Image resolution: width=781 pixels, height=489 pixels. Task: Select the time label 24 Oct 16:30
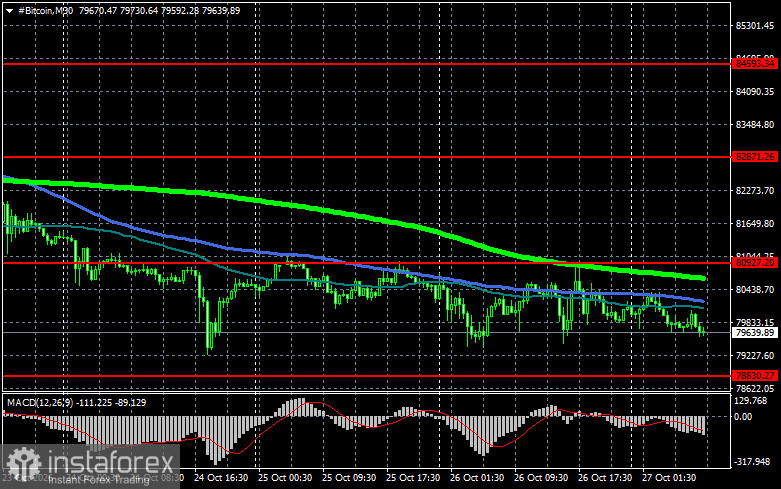221,478
